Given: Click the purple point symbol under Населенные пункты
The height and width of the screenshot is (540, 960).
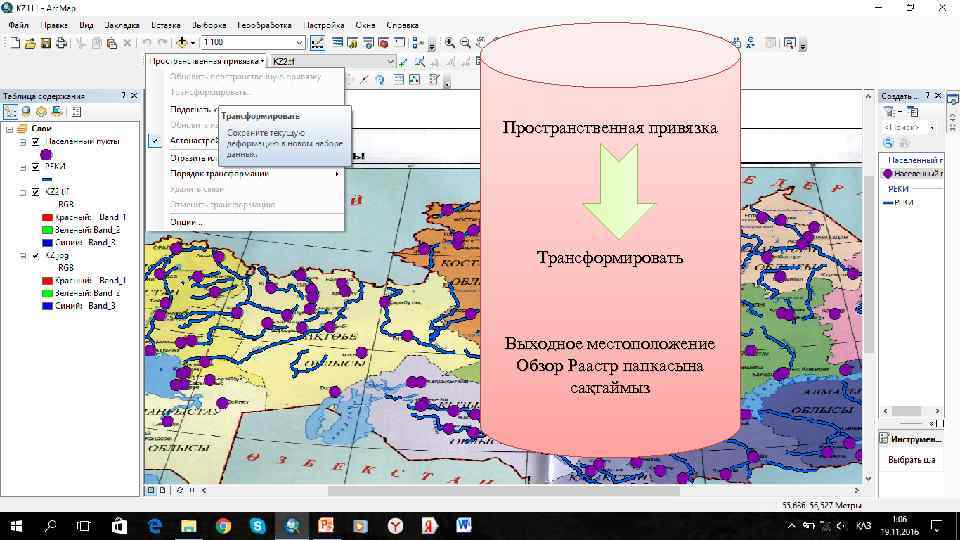Looking at the screenshot, I should tap(46, 154).
